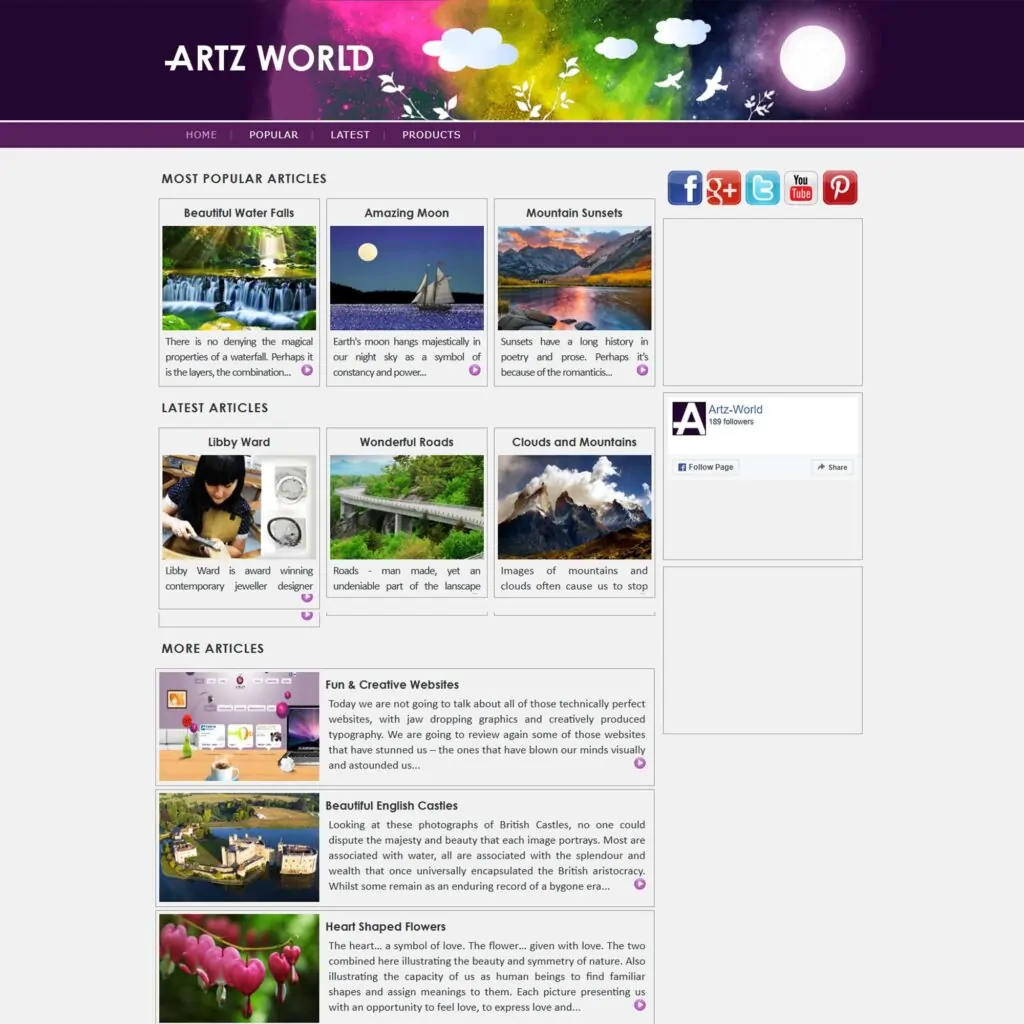The width and height of the screenshot is (1024, 1024).
Task: Click the read-more arrow on Amazing Moon
Action: pyautogui.click(x=474, y=370)
